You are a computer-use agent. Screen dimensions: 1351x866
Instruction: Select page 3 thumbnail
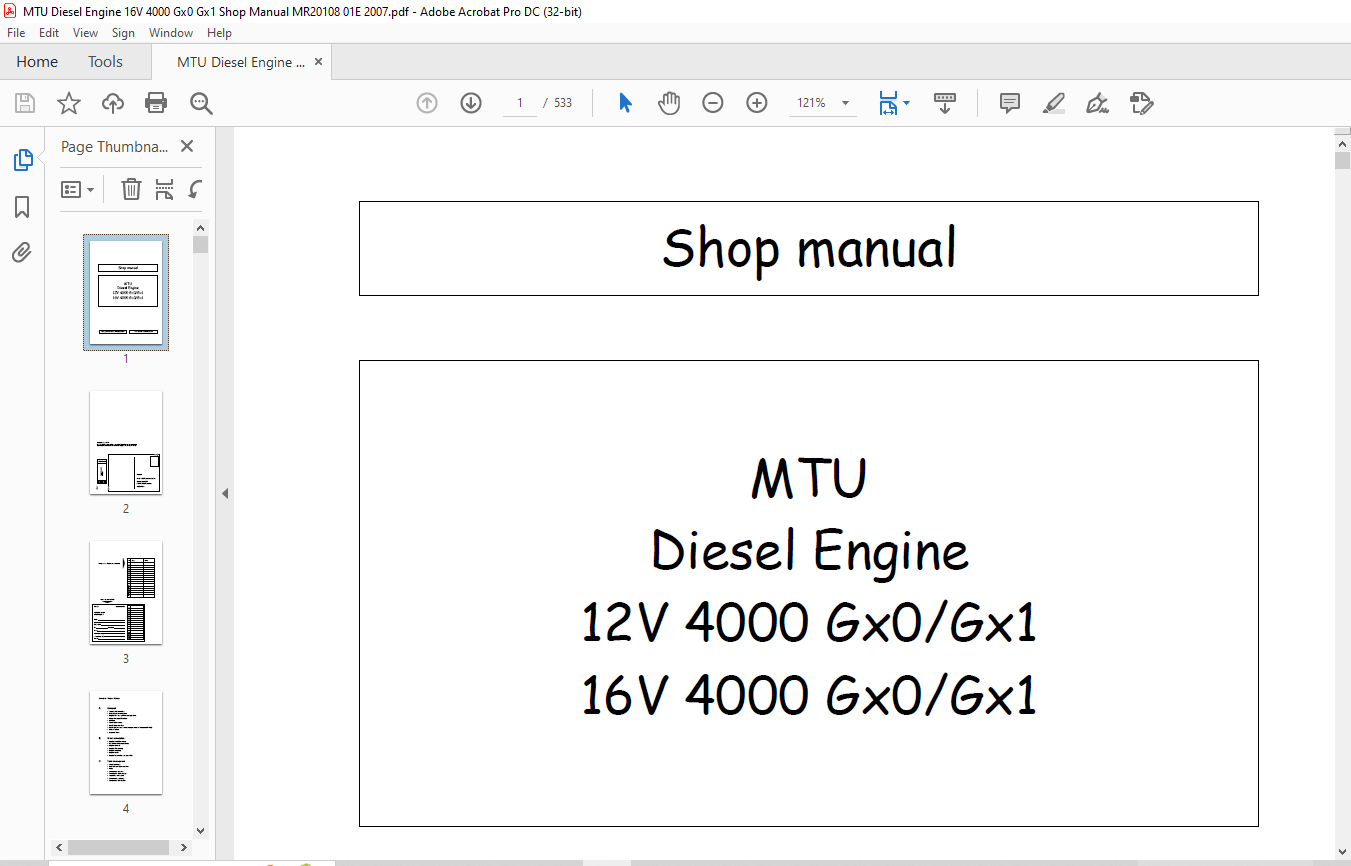[x=126, y=592]
